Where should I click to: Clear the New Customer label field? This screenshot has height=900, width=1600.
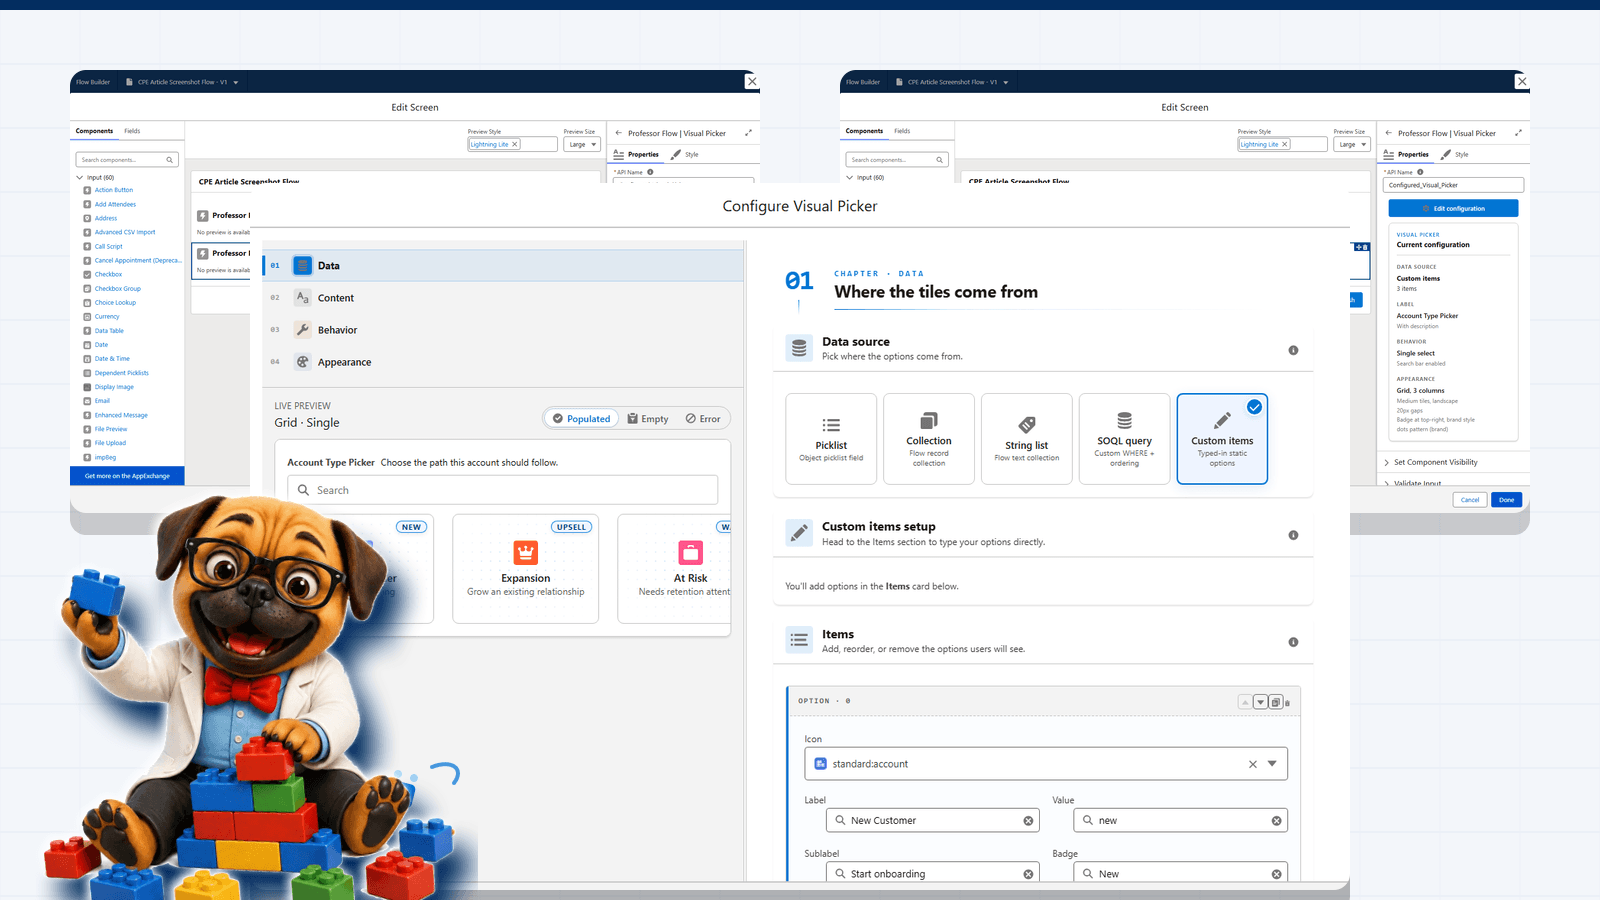(1028, 819)
